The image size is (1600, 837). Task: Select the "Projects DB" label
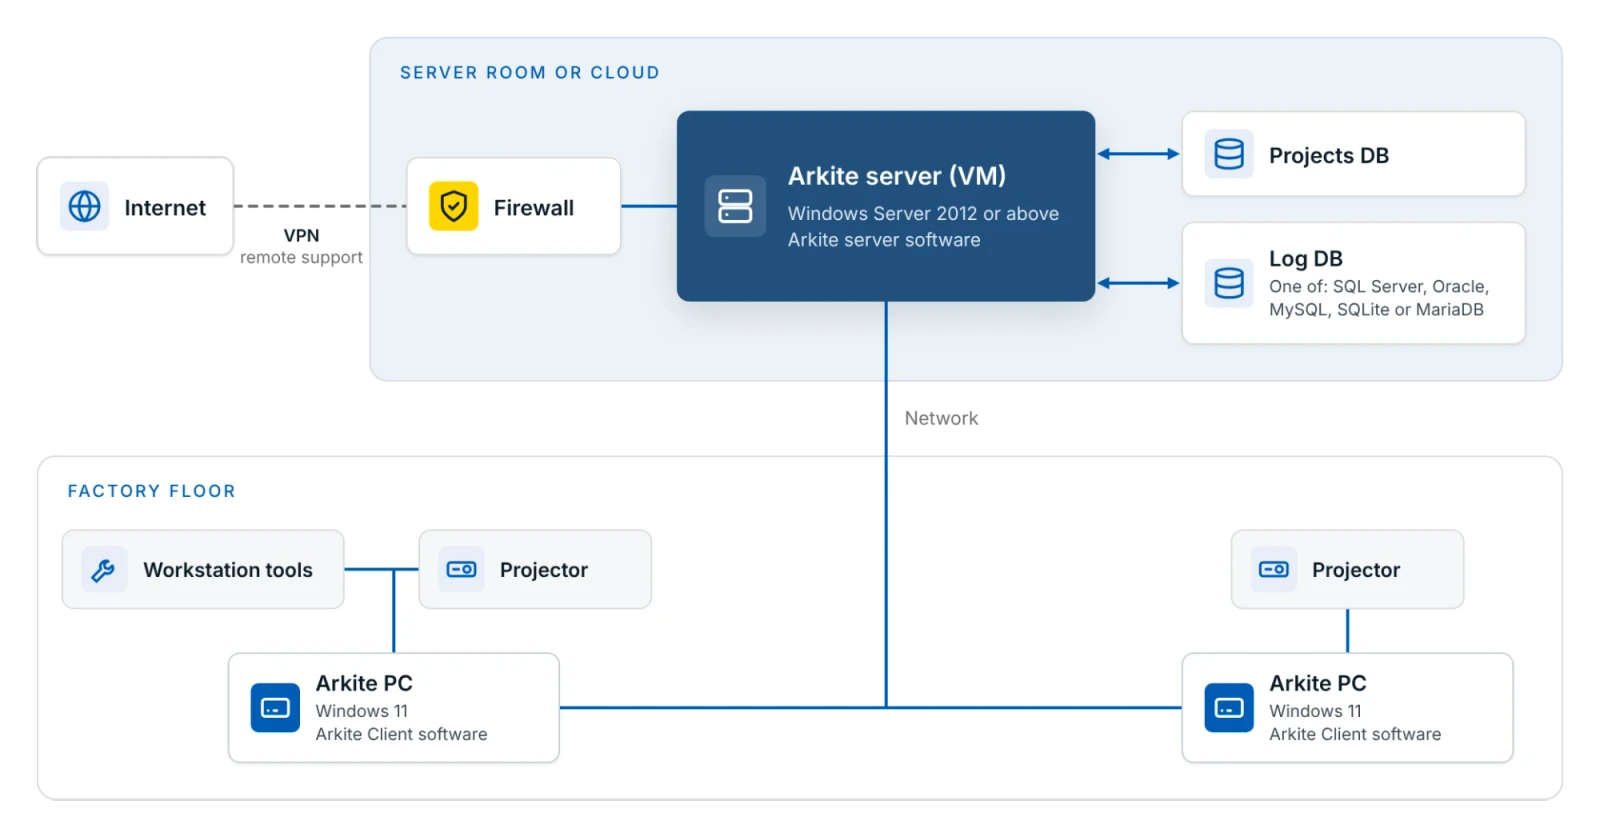(1329, 156)
